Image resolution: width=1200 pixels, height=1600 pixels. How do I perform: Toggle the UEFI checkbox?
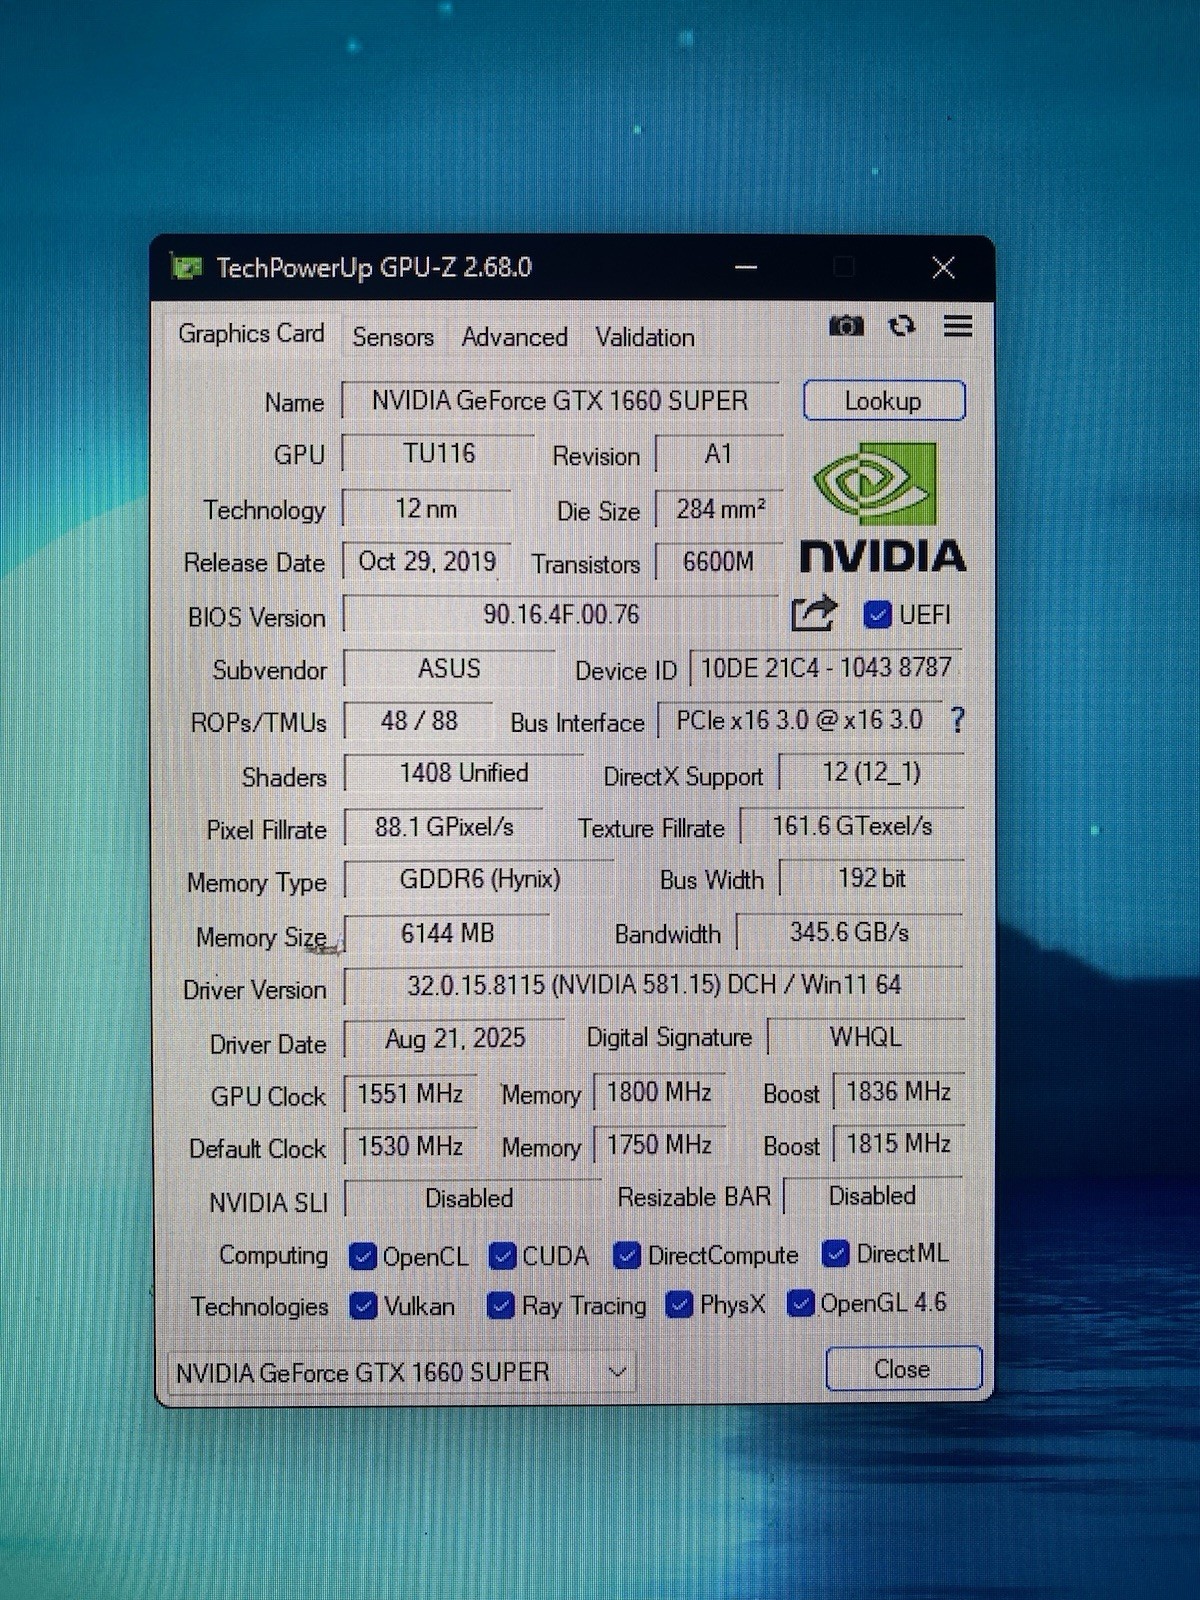pyautogui.click(x=877, y=614)
